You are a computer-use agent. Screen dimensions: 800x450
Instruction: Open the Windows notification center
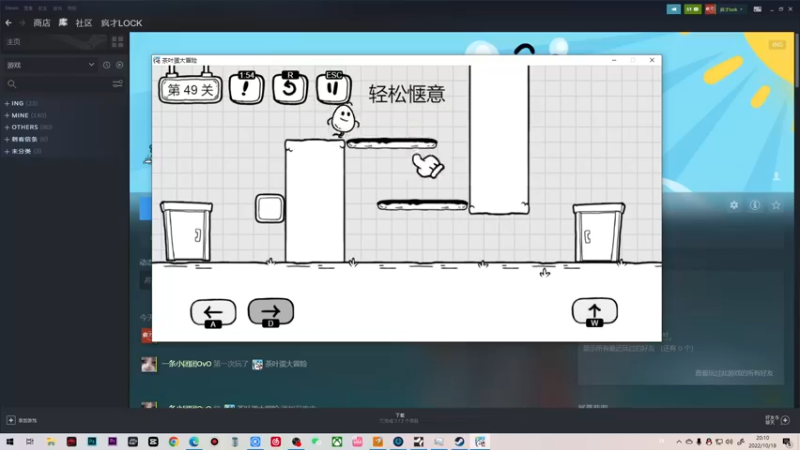tap(787, 442)
